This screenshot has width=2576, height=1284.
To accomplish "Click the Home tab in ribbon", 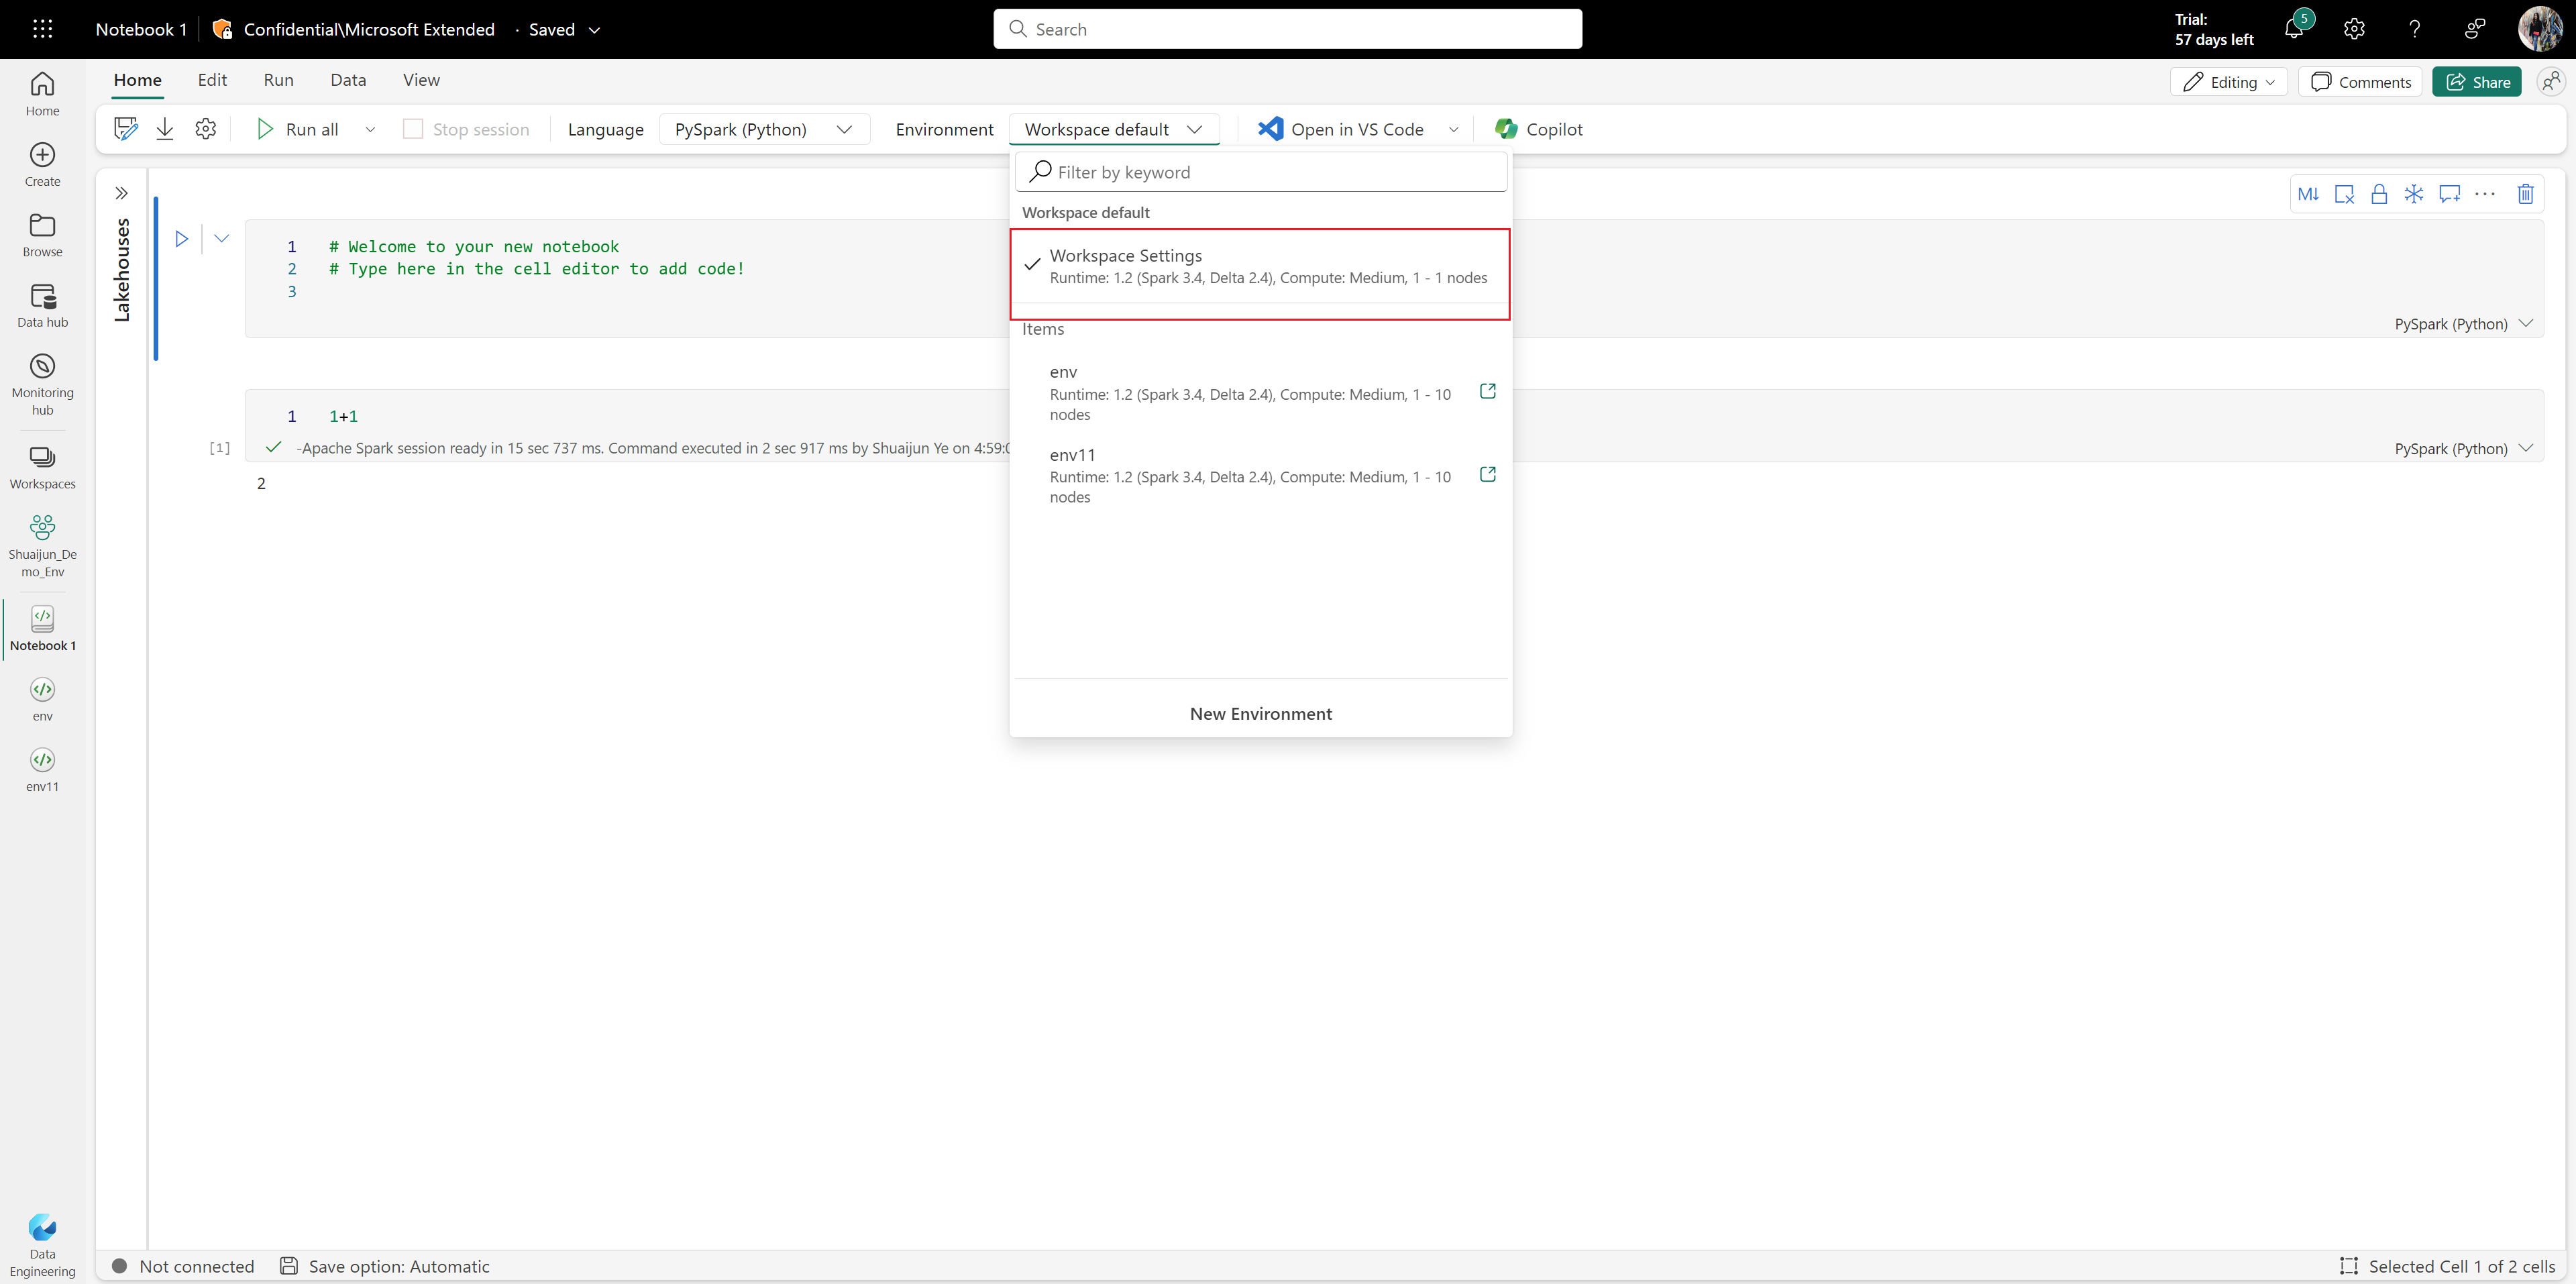I will (136, 78).
